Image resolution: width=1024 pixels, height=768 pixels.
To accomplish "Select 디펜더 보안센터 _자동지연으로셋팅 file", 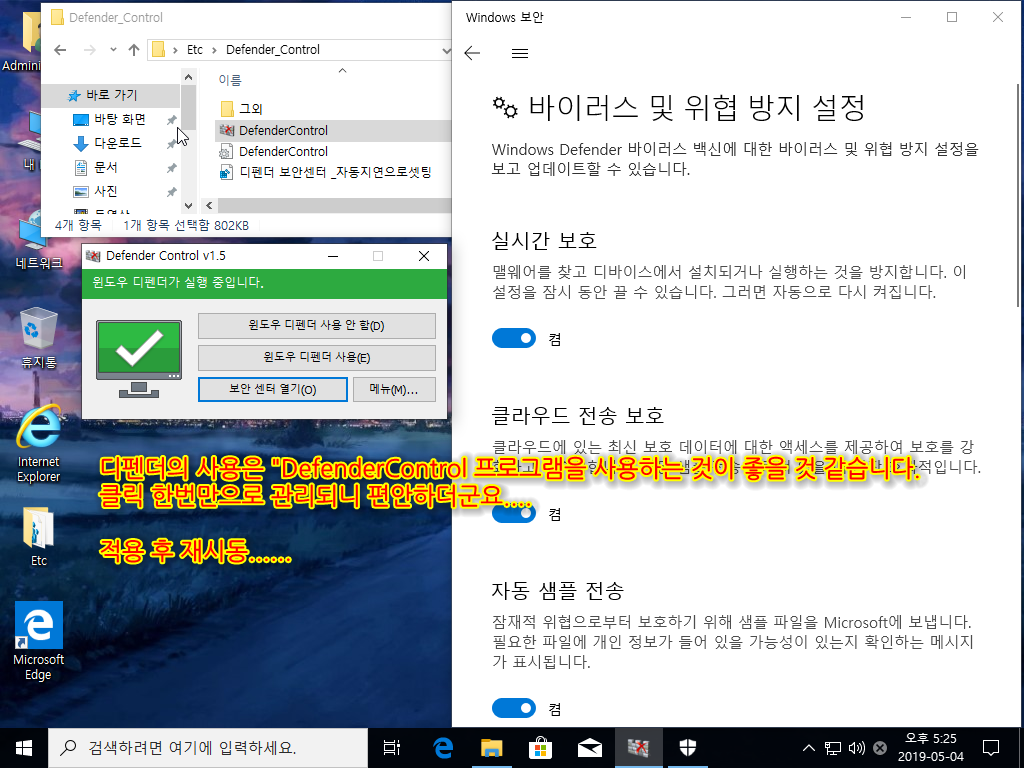I will (x=326, y=172).
